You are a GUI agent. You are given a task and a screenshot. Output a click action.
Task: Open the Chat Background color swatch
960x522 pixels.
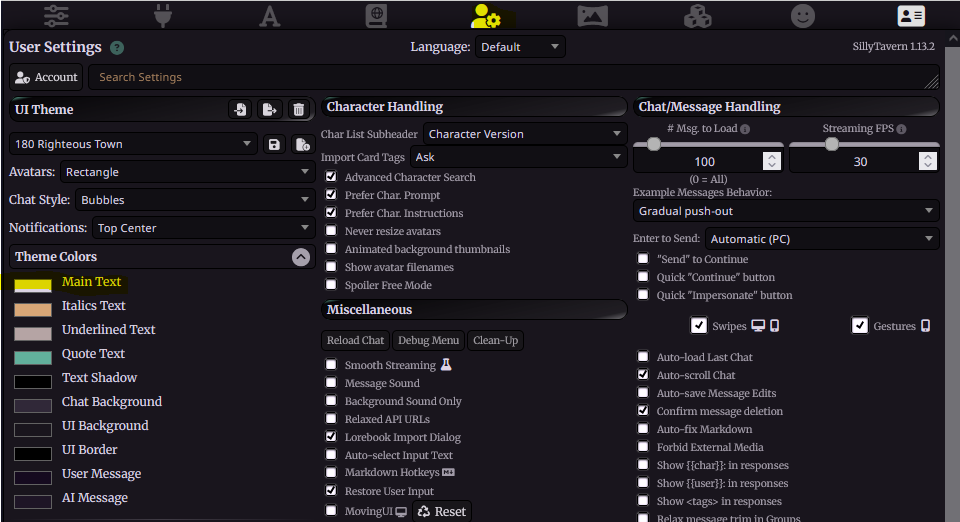[x=33, y=406]
